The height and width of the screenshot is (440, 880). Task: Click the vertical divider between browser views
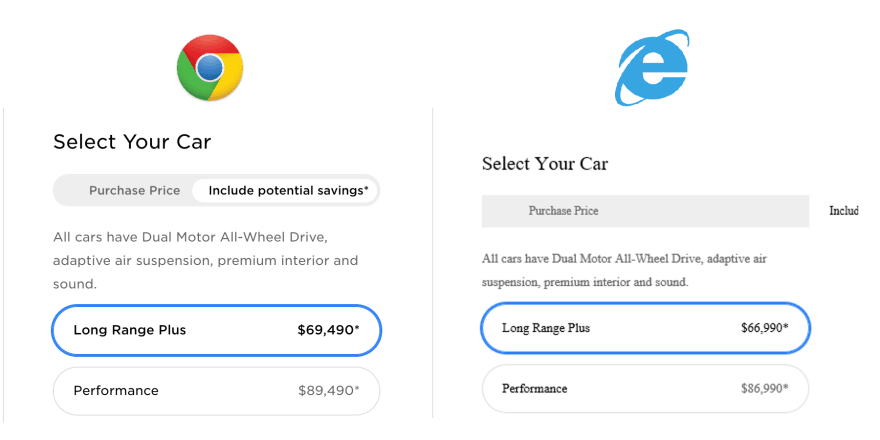pyautogui.click(x=433, y=263)
